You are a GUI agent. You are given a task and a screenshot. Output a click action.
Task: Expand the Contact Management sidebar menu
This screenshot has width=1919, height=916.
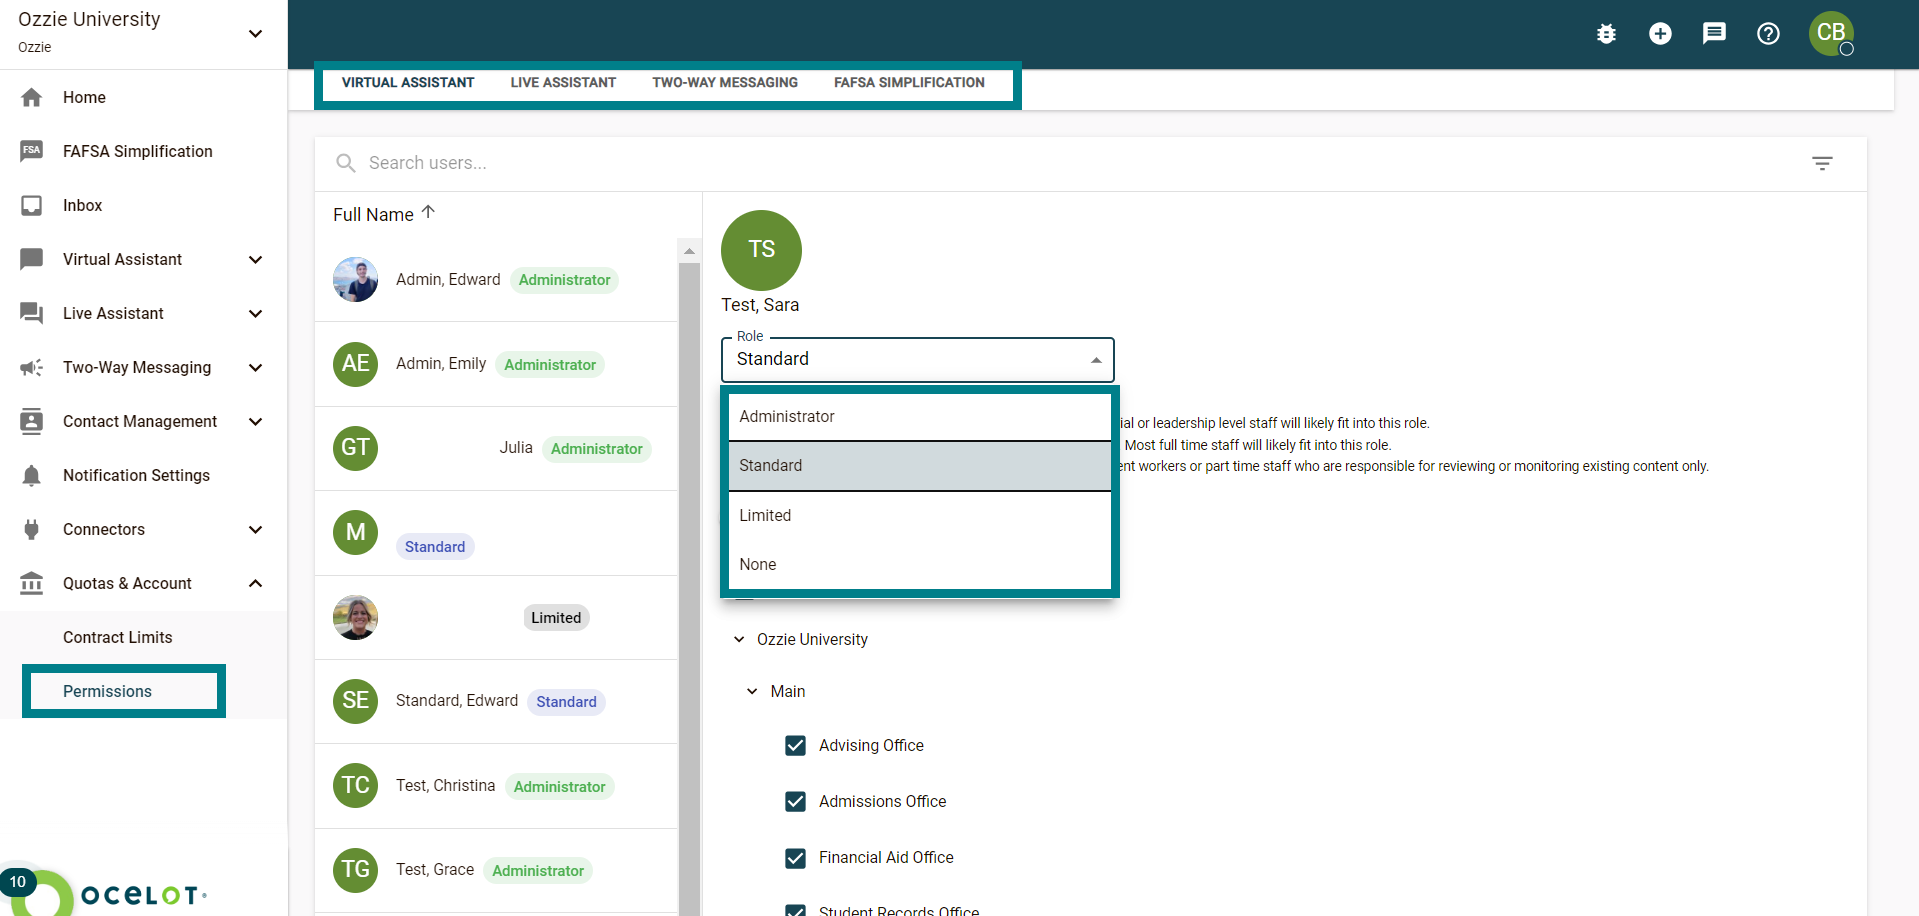click(256, 421)
